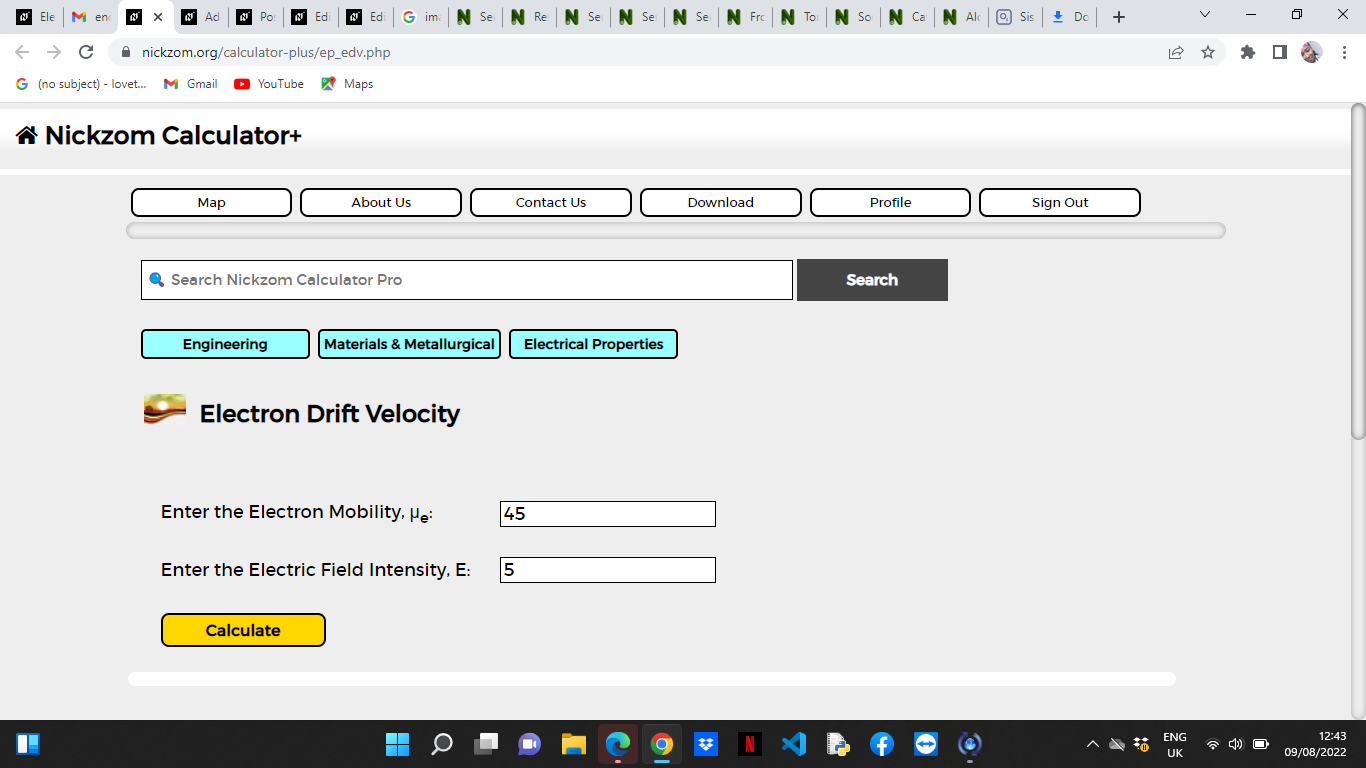Switch to Microsoft Edge on the taskbar
The height and width of the screenshot is (768, 1366).
point(618,744)
